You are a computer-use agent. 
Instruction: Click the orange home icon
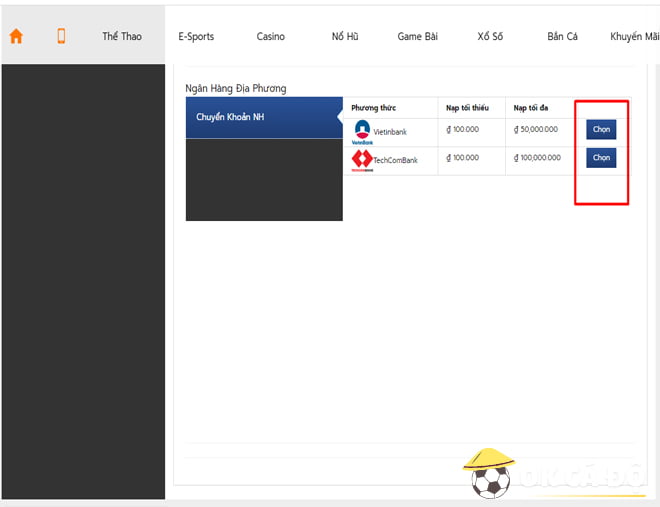point(16,36)
